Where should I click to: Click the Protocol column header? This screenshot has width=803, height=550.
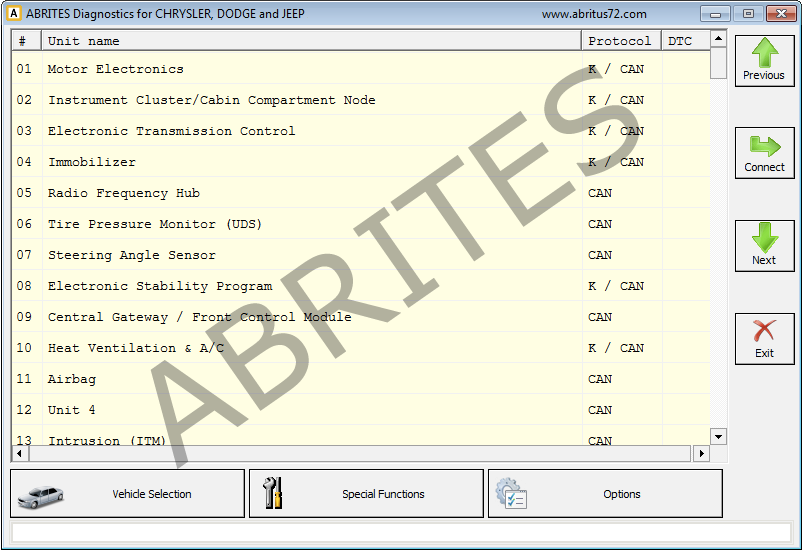(622, 41)
